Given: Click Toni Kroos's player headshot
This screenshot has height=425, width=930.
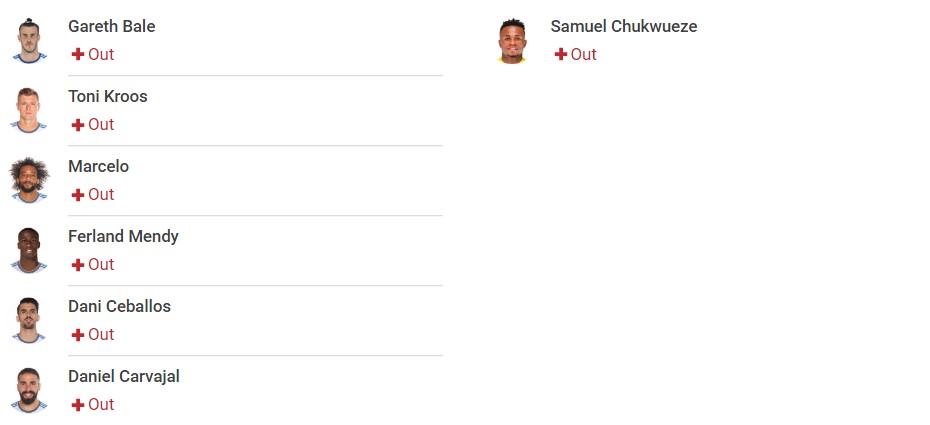Looking at the screenshot, I should [28, 110].
